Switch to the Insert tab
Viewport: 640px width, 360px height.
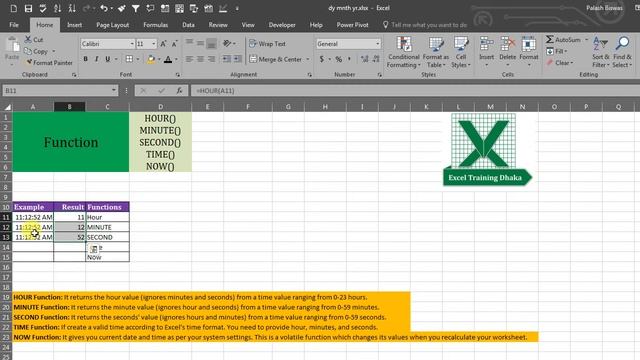point(74,25)
